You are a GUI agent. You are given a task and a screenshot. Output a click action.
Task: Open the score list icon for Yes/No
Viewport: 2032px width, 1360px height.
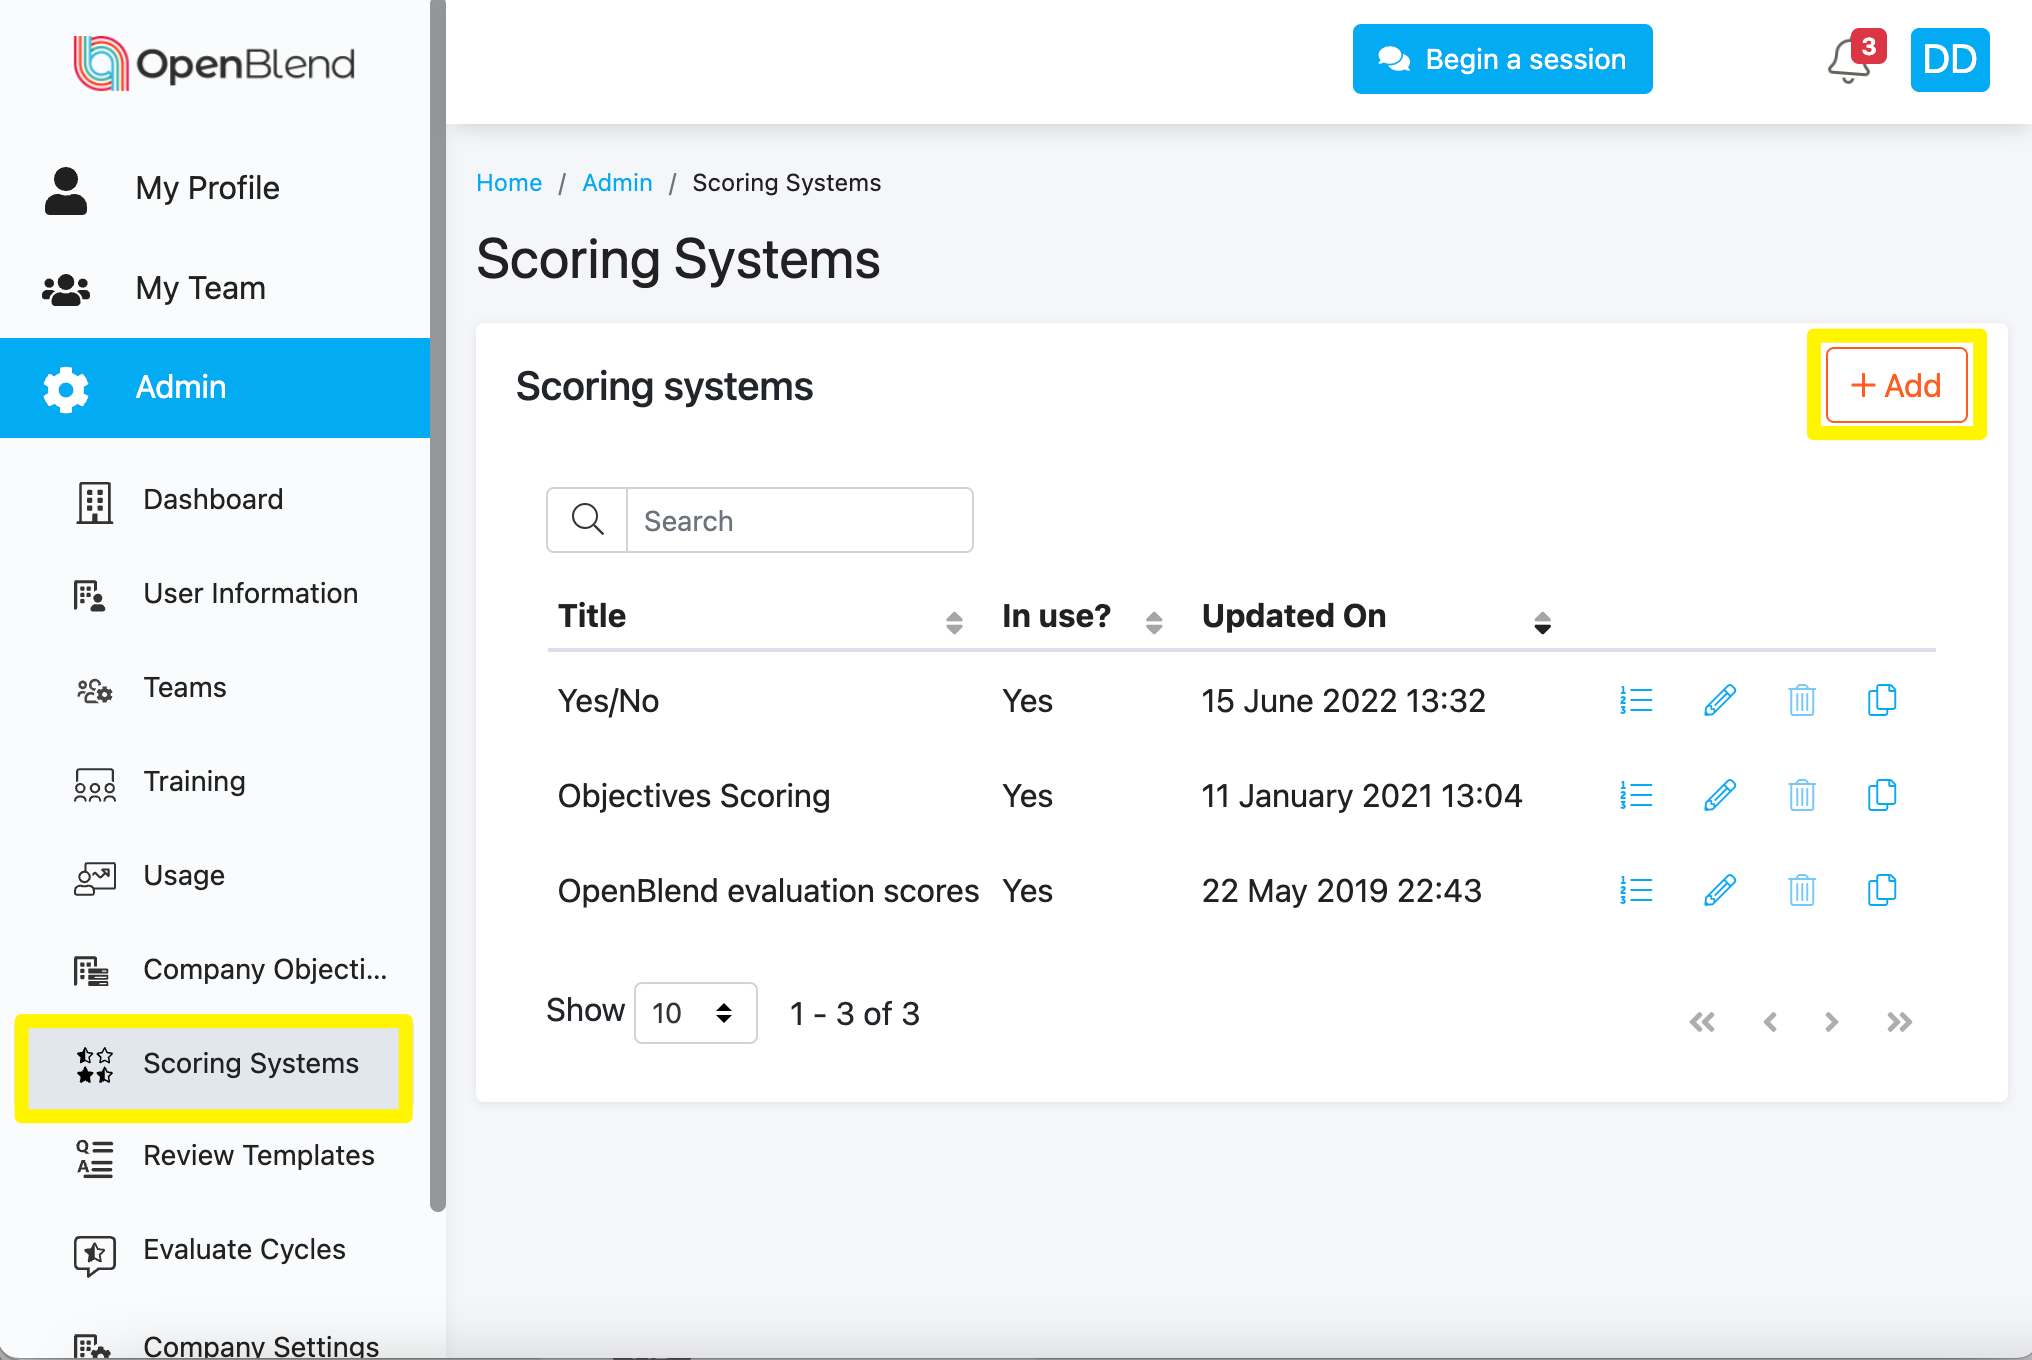[x=1636, y=700]
